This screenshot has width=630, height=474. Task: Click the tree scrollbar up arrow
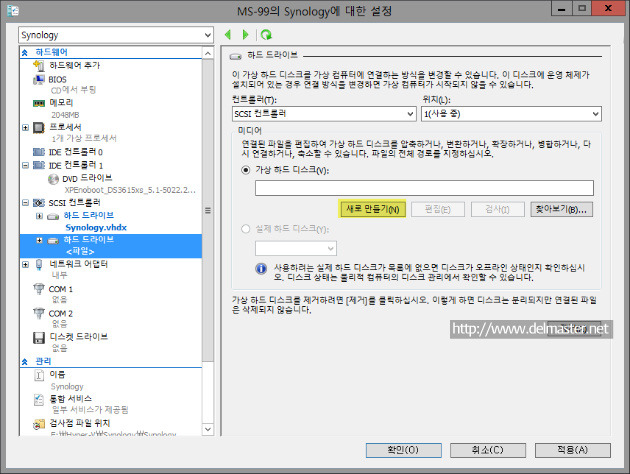(x=208, y=53)
